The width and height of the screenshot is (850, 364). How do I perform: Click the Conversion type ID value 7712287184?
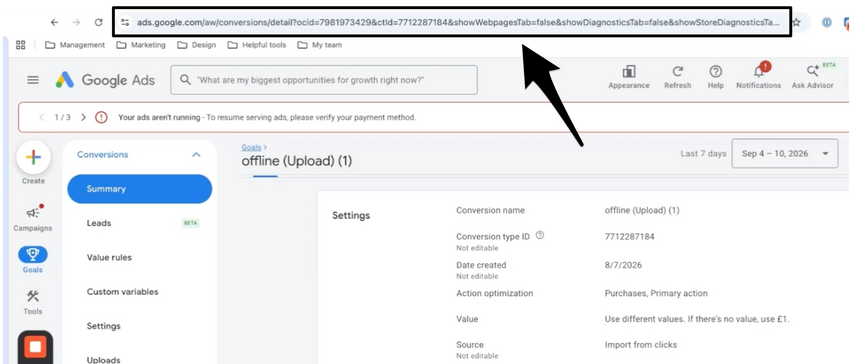629,237
